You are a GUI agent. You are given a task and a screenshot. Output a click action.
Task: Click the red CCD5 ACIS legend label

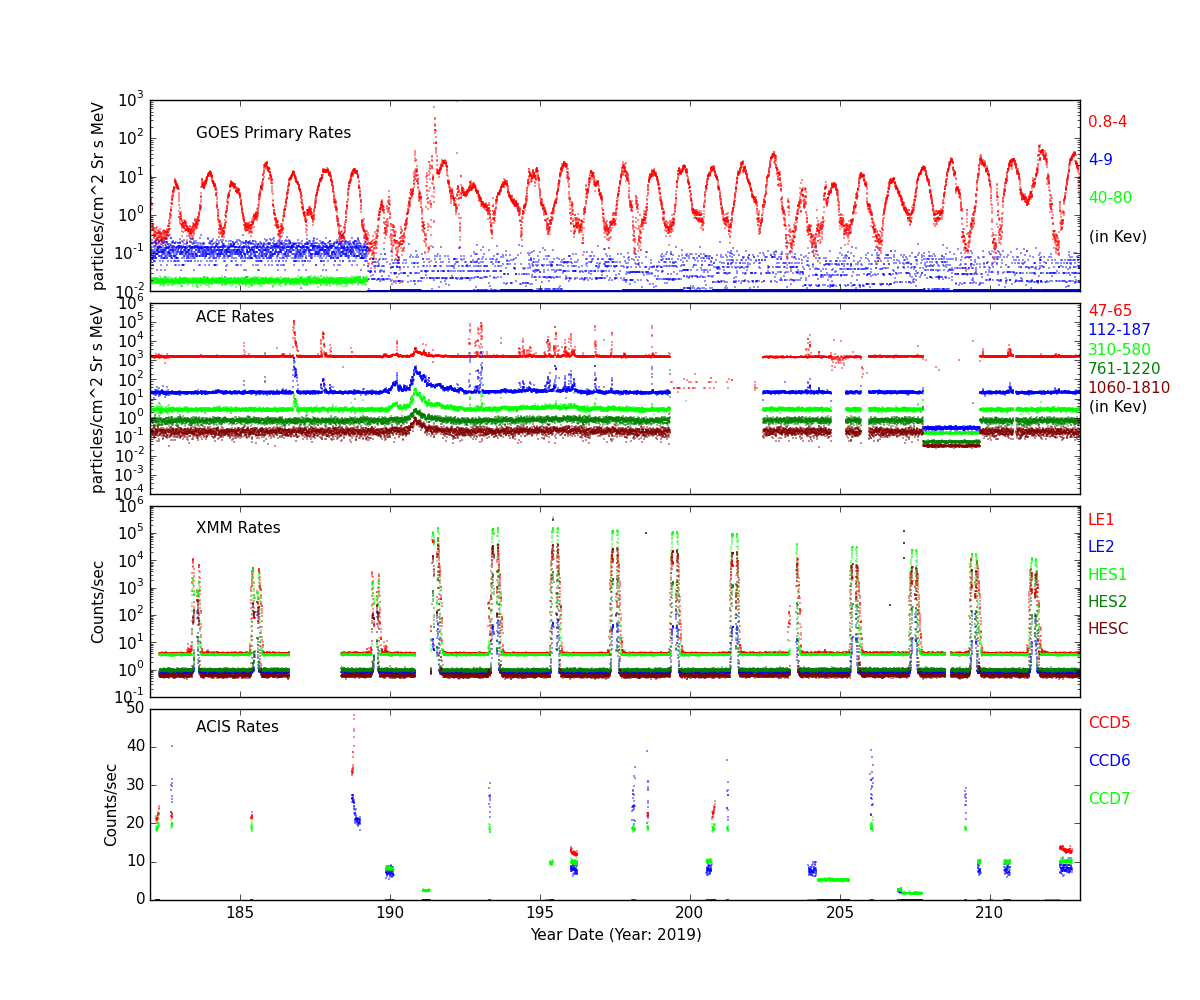pos(1109,723)
